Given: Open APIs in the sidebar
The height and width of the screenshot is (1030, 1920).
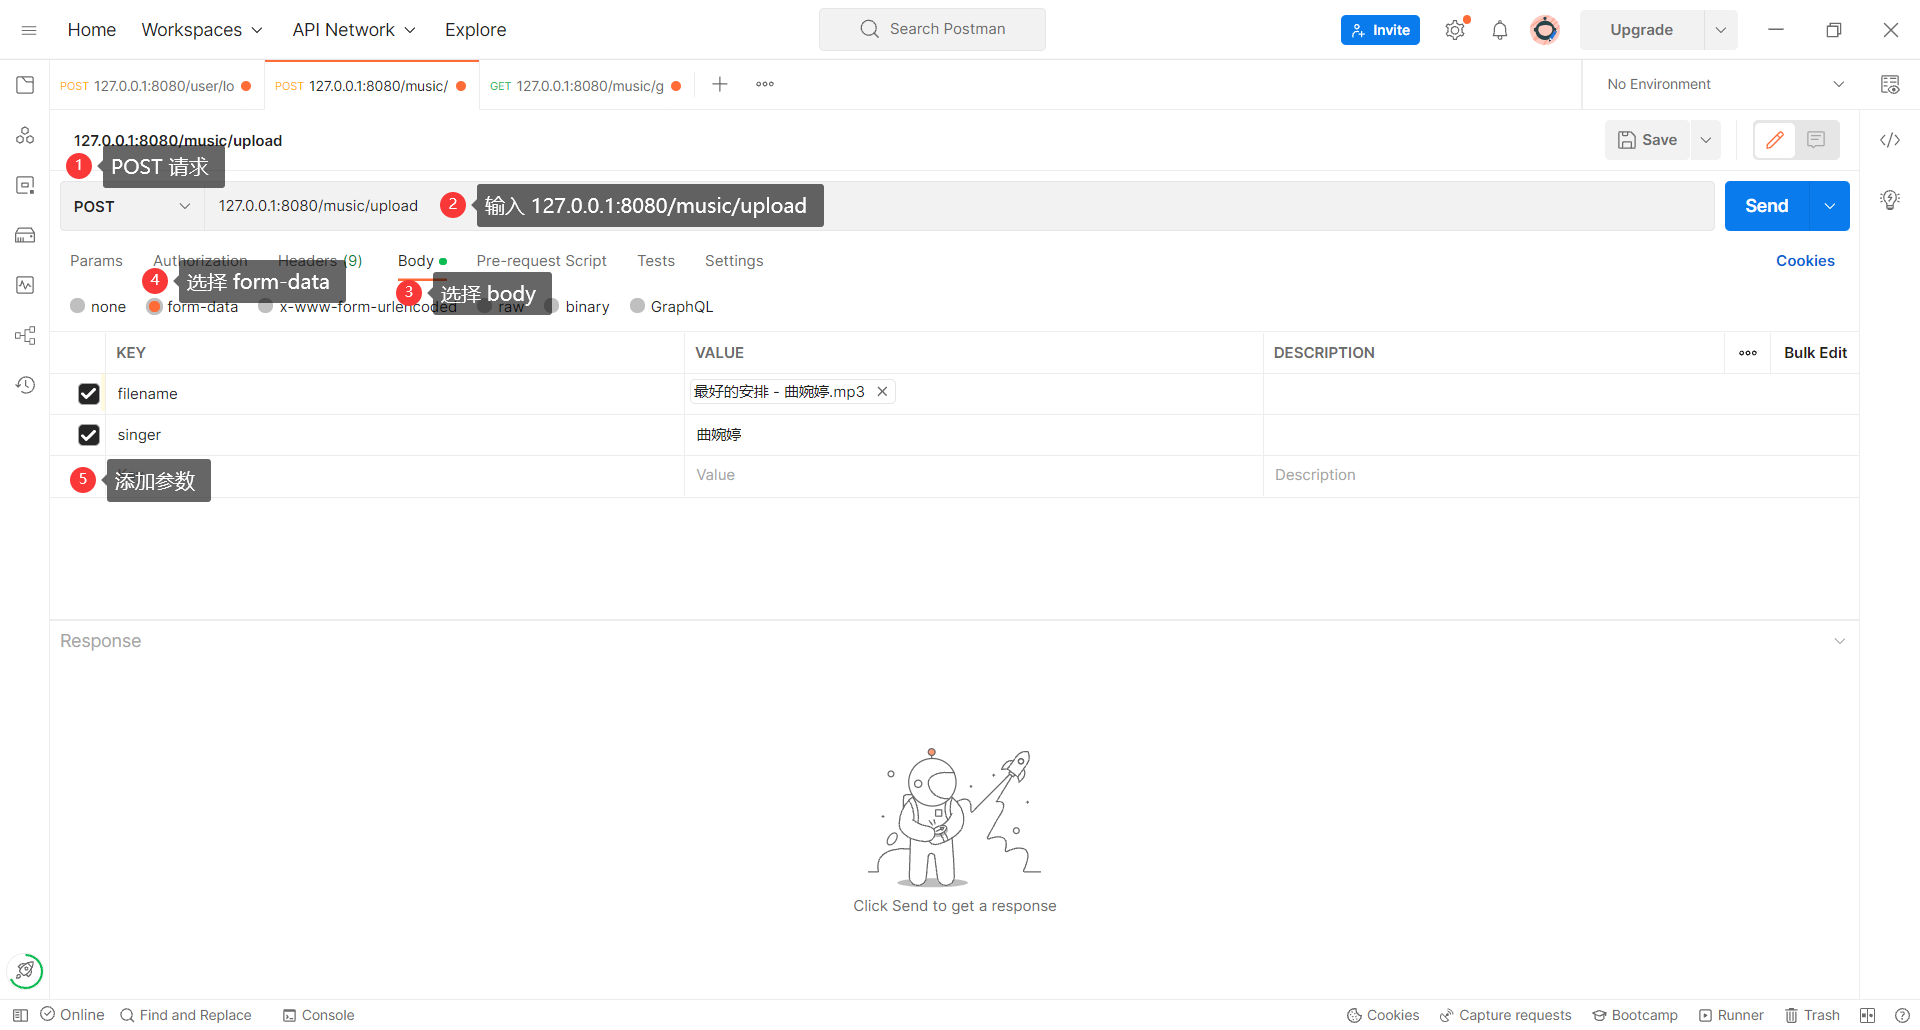Looking at the screenshot, I should pos(25,135).
